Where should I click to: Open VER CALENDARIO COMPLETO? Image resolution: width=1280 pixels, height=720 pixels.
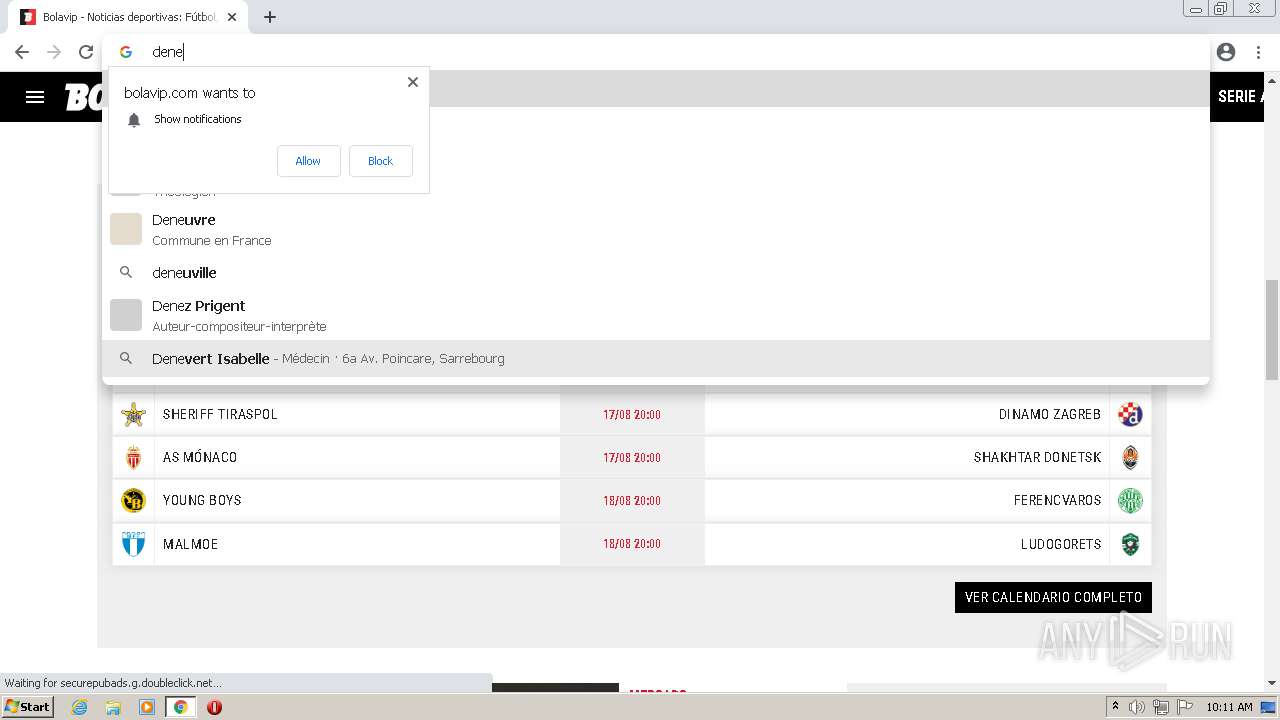[1053, 597]
